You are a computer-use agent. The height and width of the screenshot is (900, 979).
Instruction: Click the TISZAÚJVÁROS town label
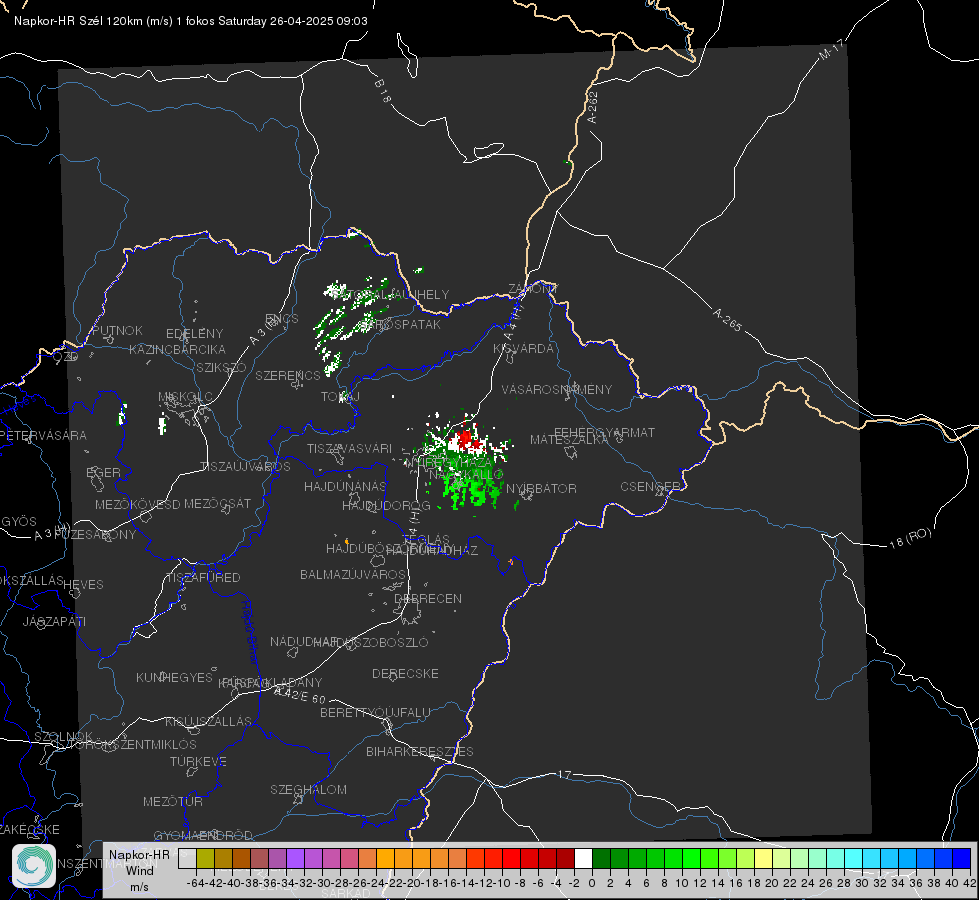click(245, 467)
